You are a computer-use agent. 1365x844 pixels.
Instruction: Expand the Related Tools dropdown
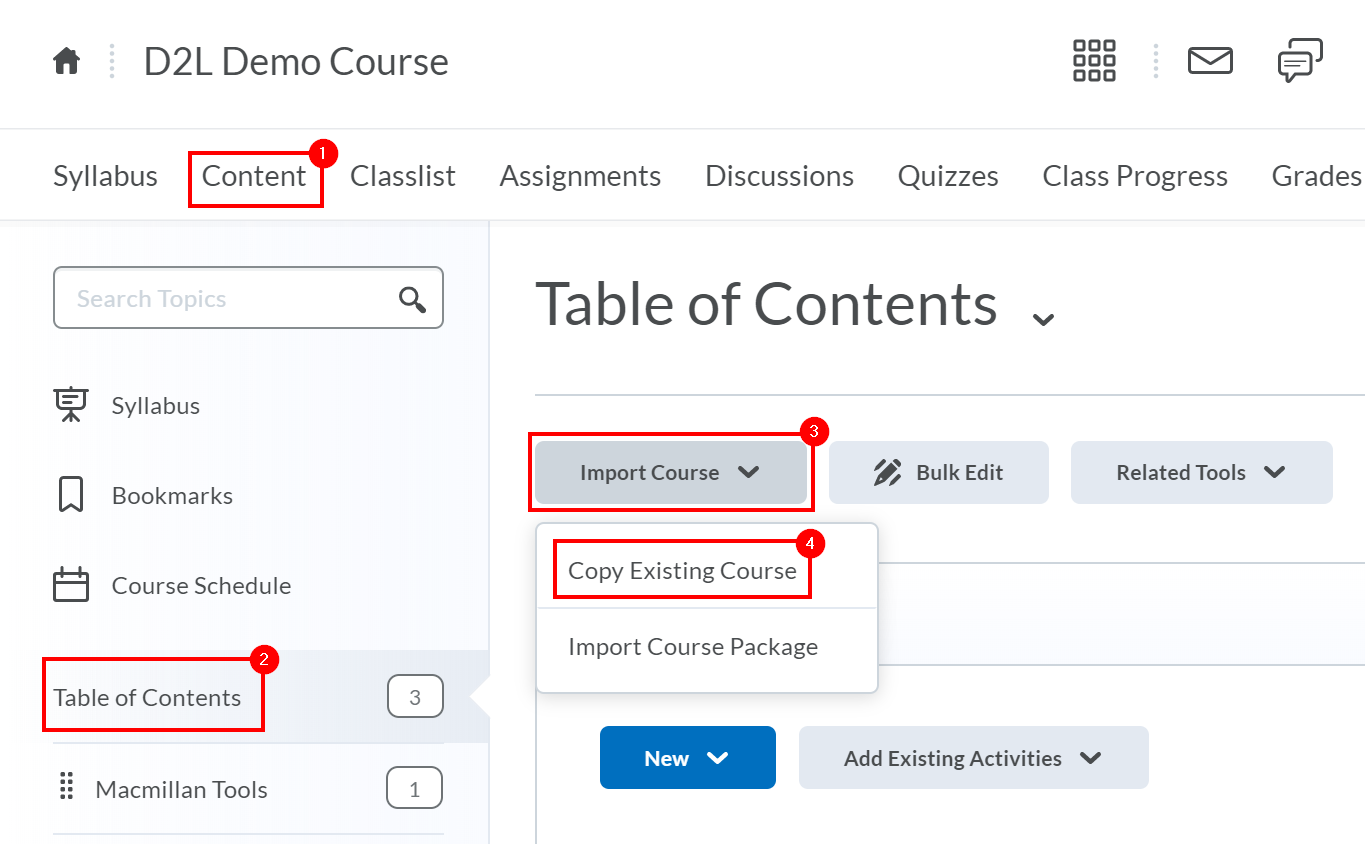(1201, 473)
